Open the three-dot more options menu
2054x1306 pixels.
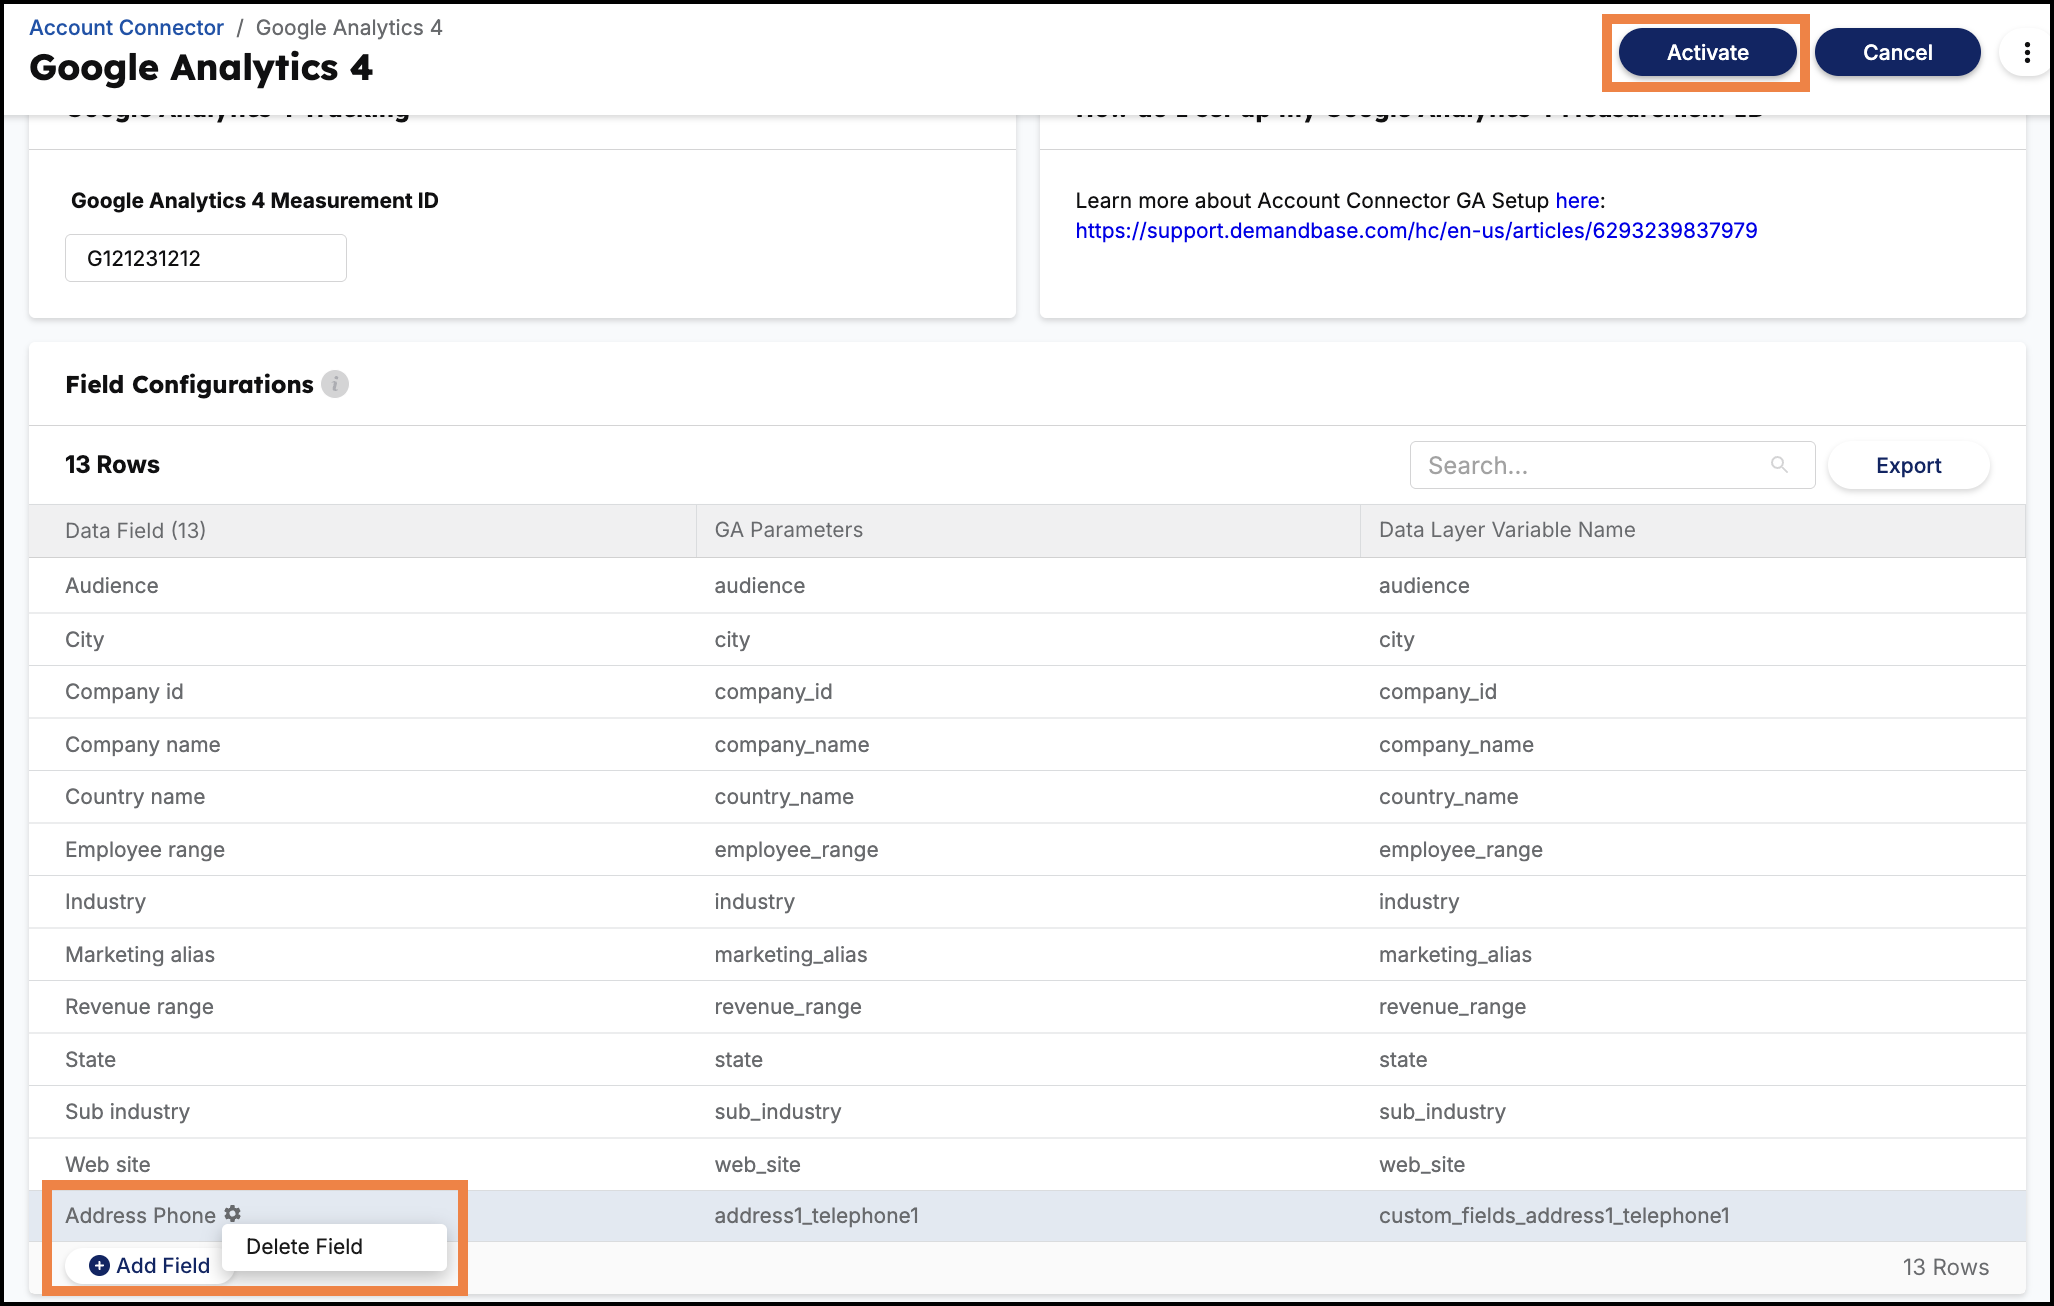click(x=2026, y=53)
